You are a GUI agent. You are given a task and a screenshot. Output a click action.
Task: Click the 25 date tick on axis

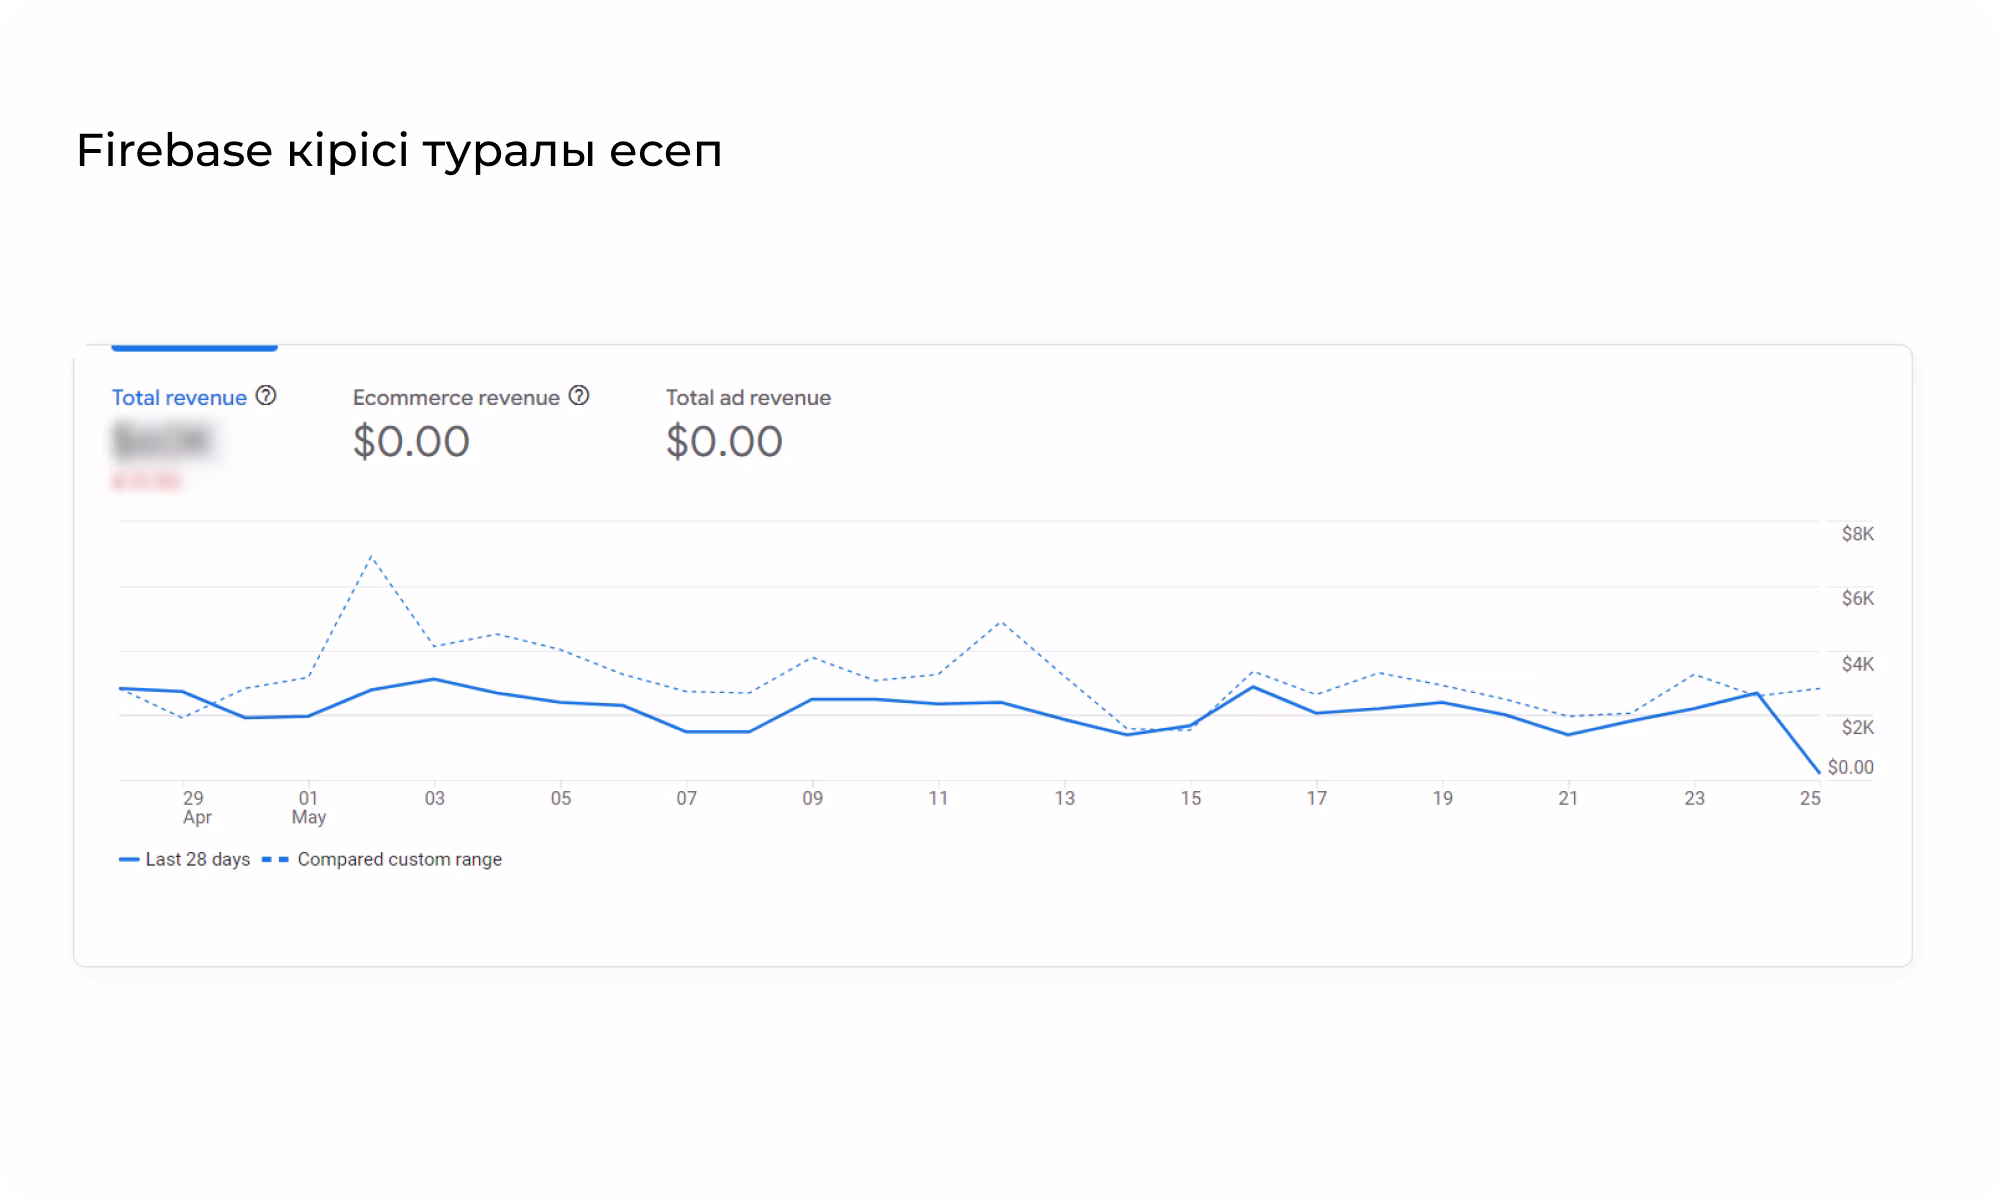[1809, 798]
